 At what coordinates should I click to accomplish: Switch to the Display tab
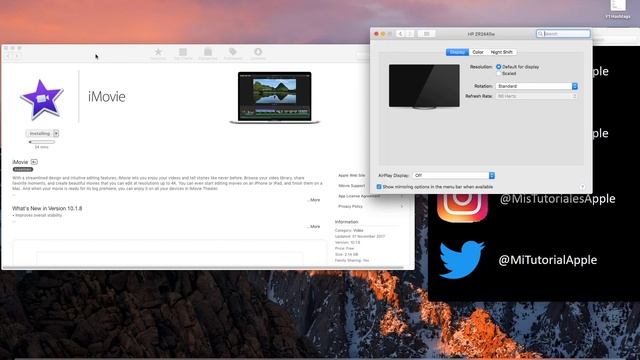tap(457, 52)
